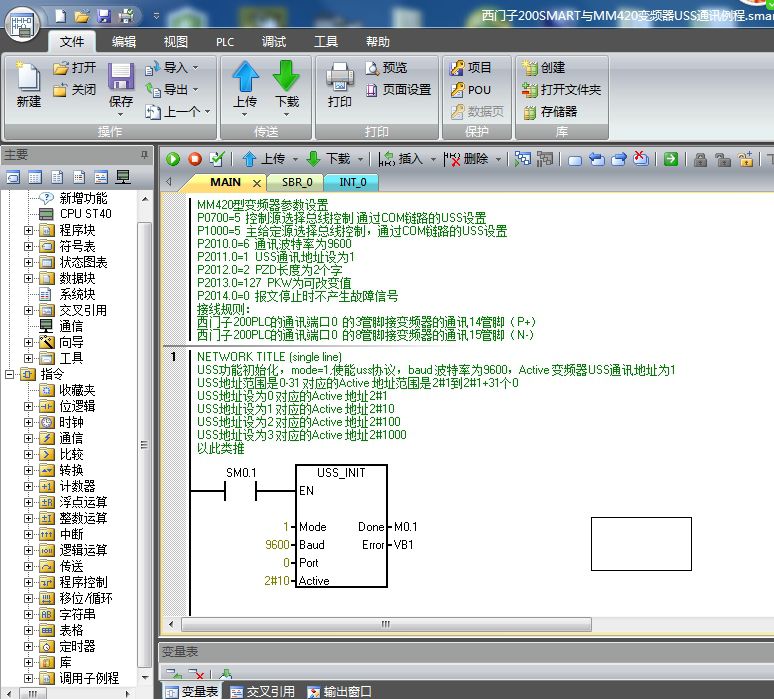Expand the 数据块 tree node
This screenshot has width=774, height=699.
29,278
